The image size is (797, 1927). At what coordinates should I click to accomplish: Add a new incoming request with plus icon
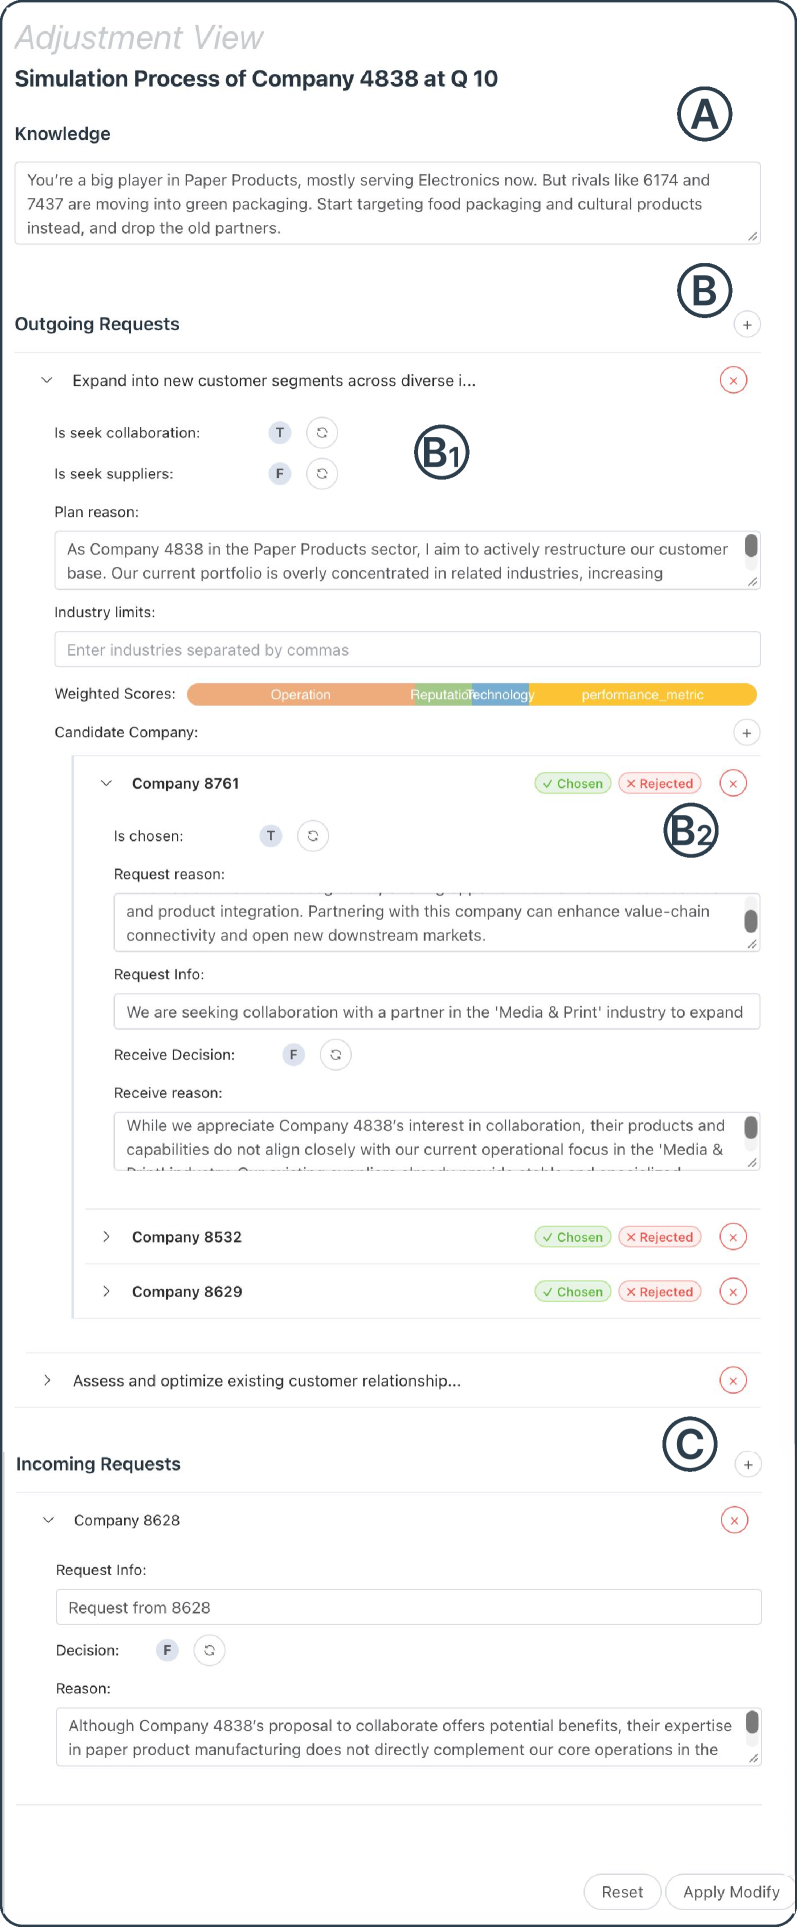[747, 1464]
